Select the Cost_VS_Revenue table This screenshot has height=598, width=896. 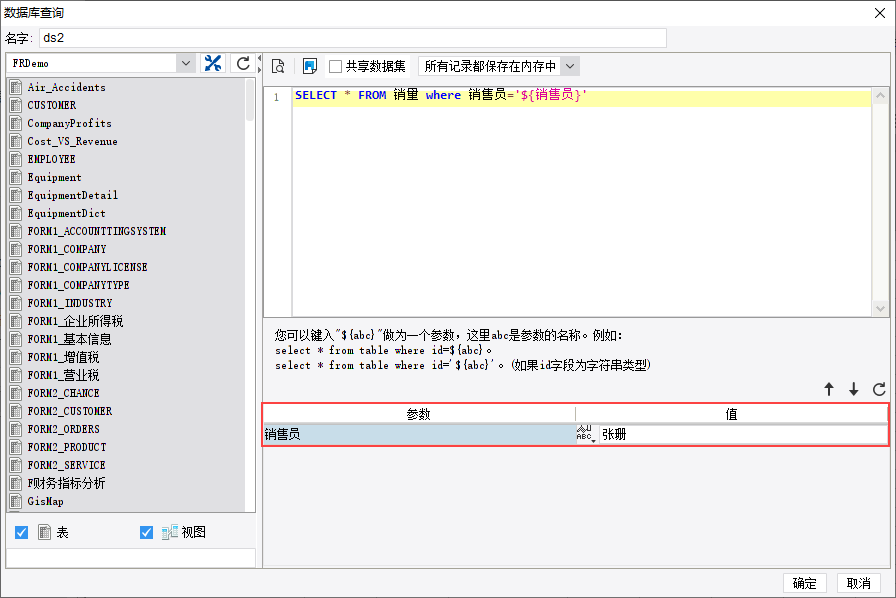pos(73,141)
